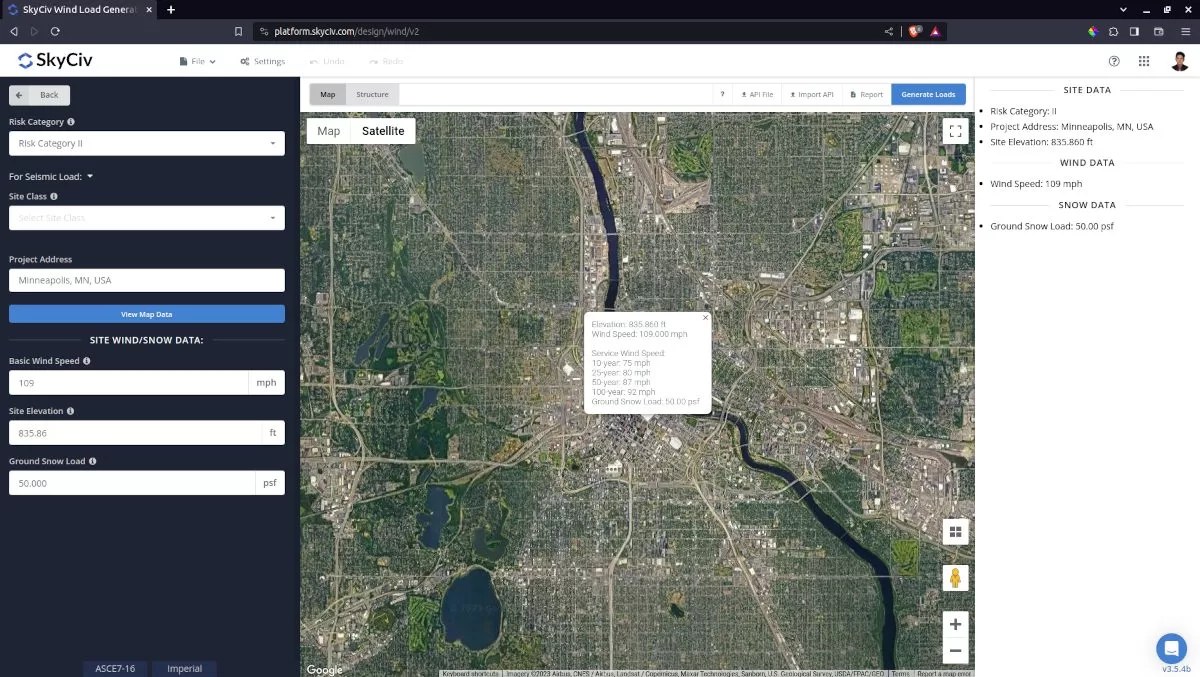Click the map fullscreen toggle icon

955,130
